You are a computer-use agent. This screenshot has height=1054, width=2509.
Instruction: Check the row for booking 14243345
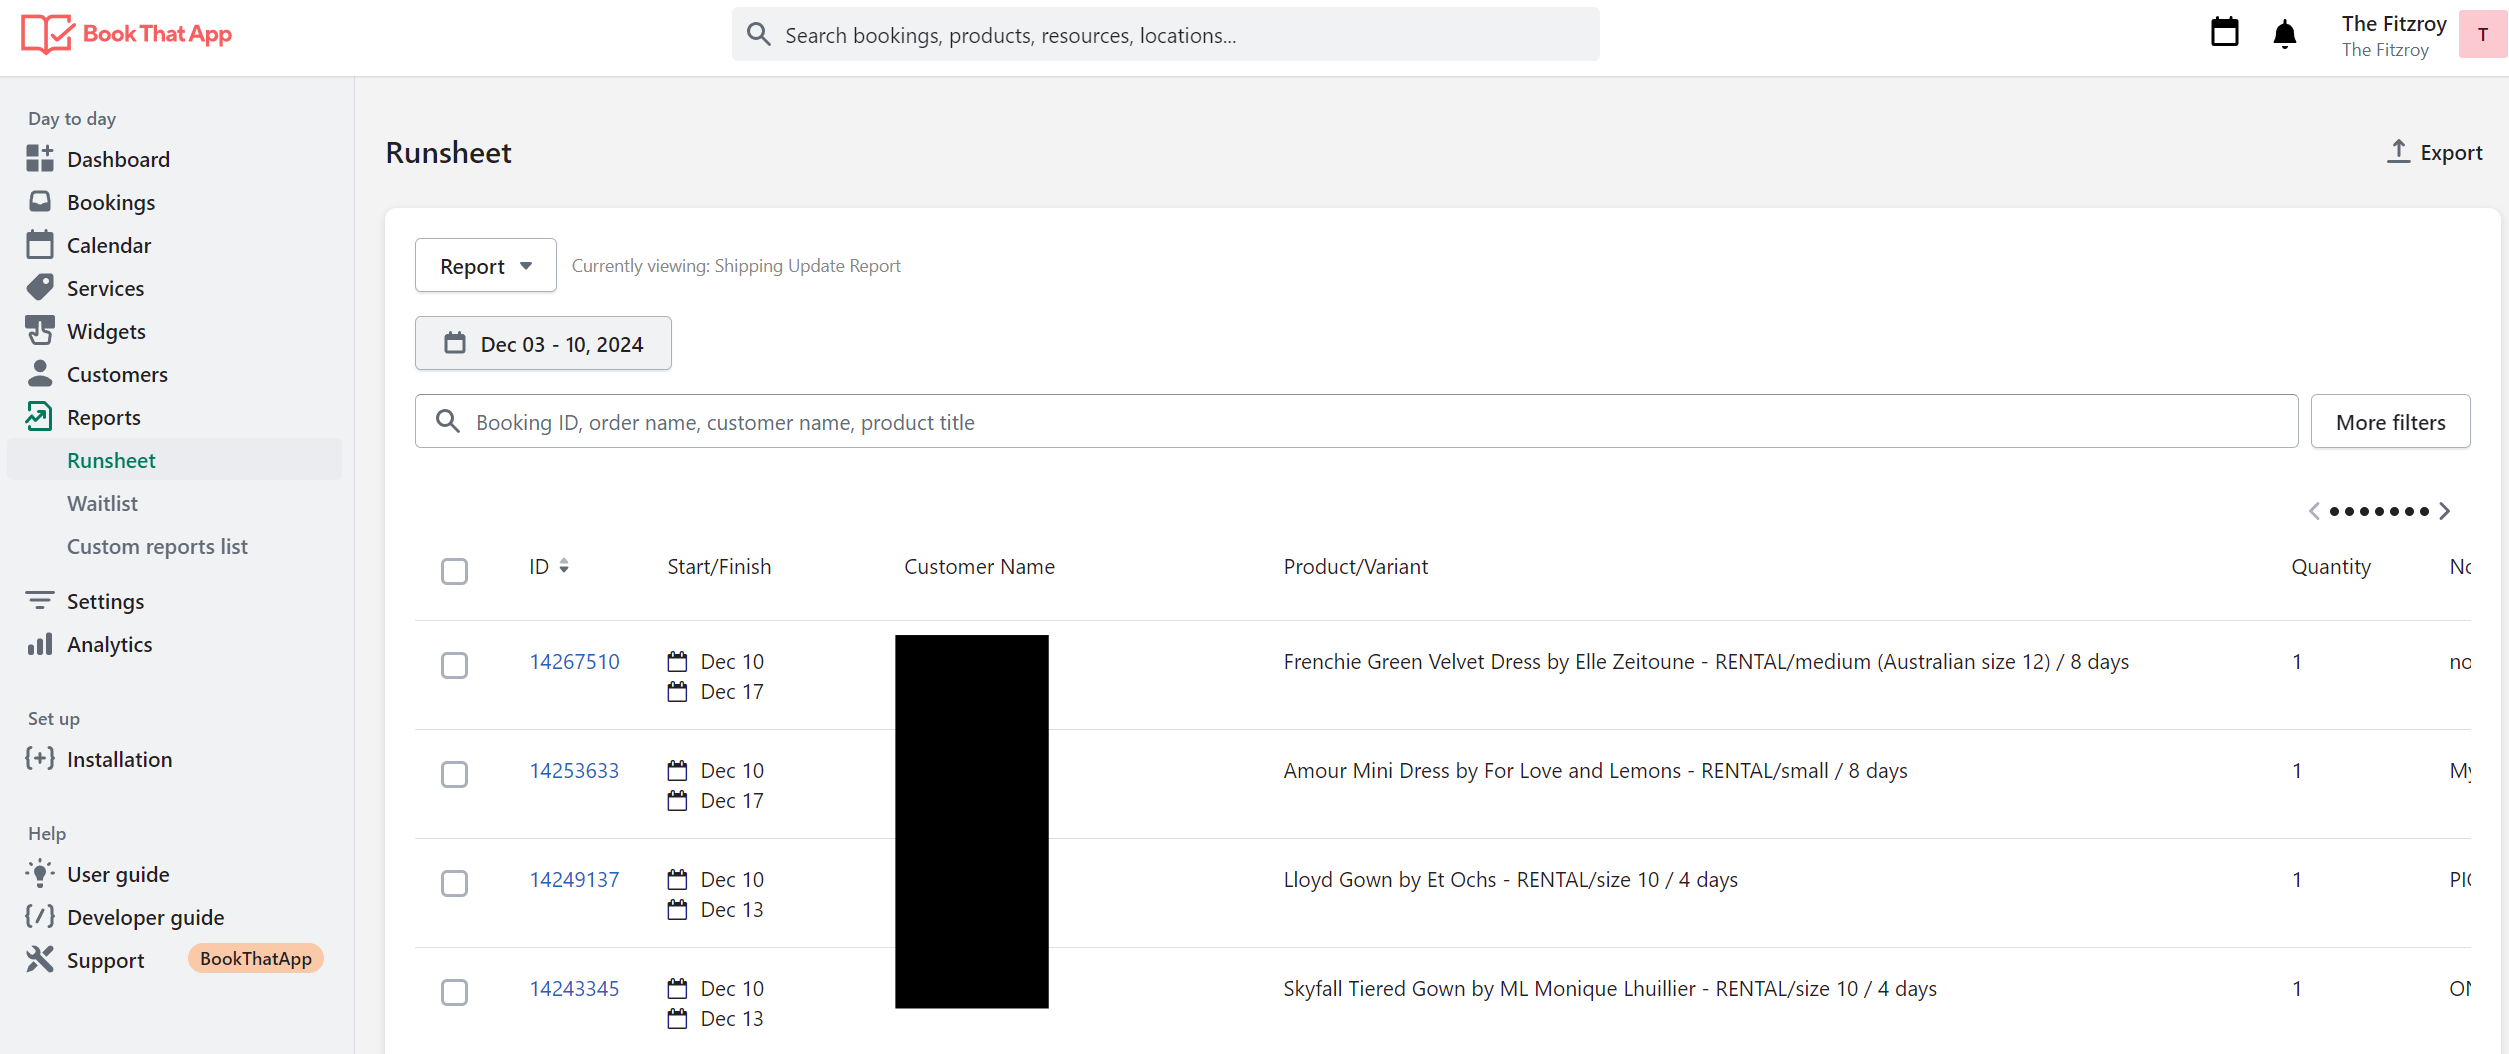click(x=455, y=992)
